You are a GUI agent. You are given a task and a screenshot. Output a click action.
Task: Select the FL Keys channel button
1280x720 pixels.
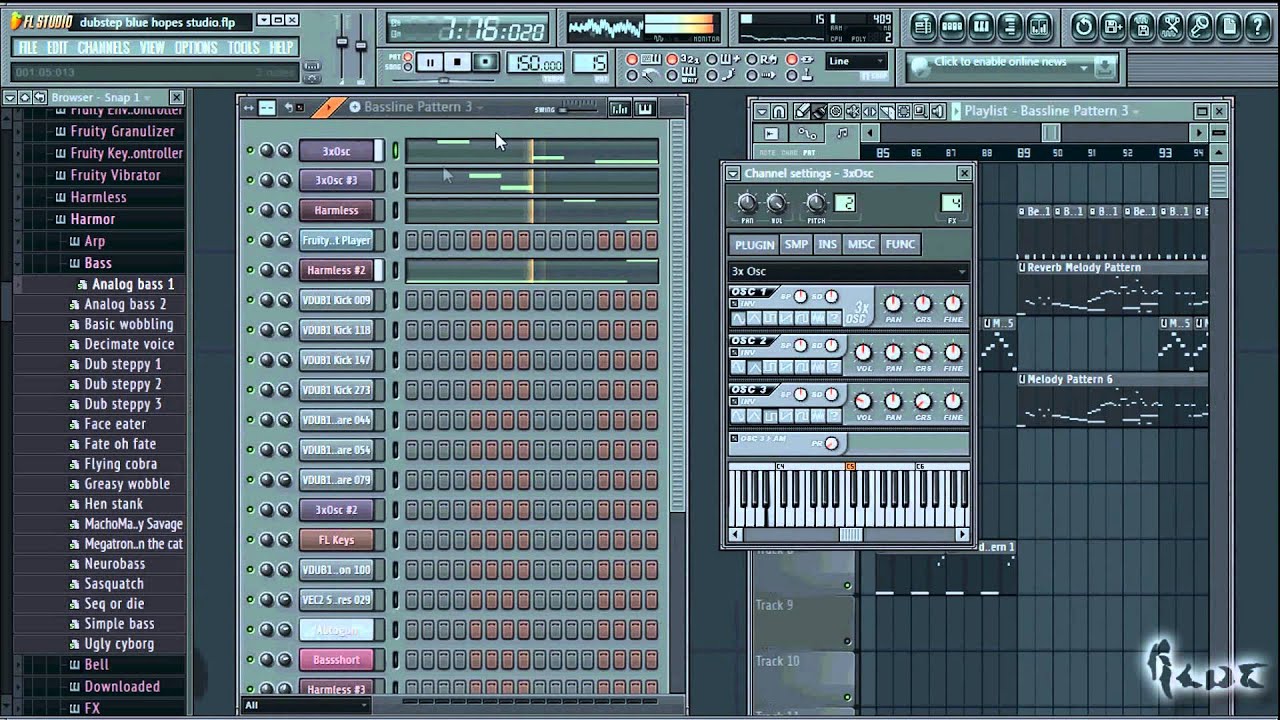coord(336,540)
